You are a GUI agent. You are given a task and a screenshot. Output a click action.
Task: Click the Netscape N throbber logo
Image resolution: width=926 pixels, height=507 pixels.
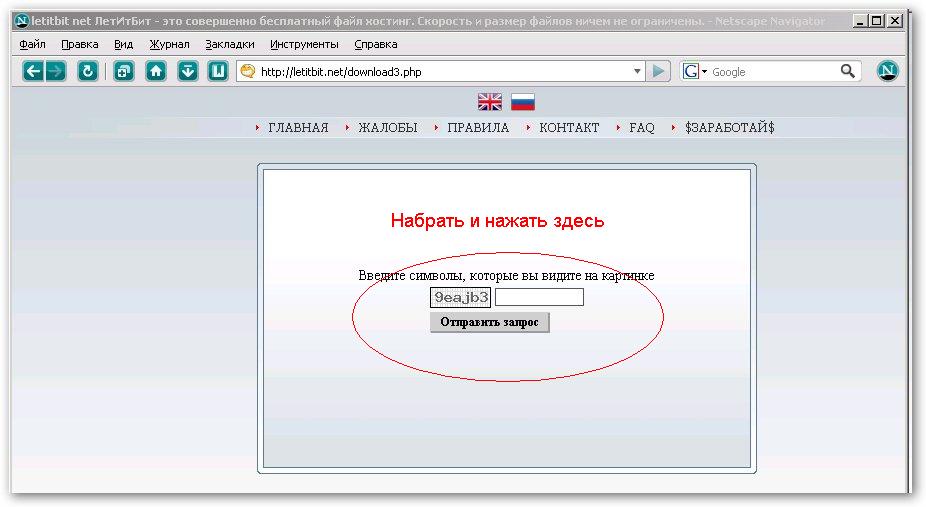[888, 71]
